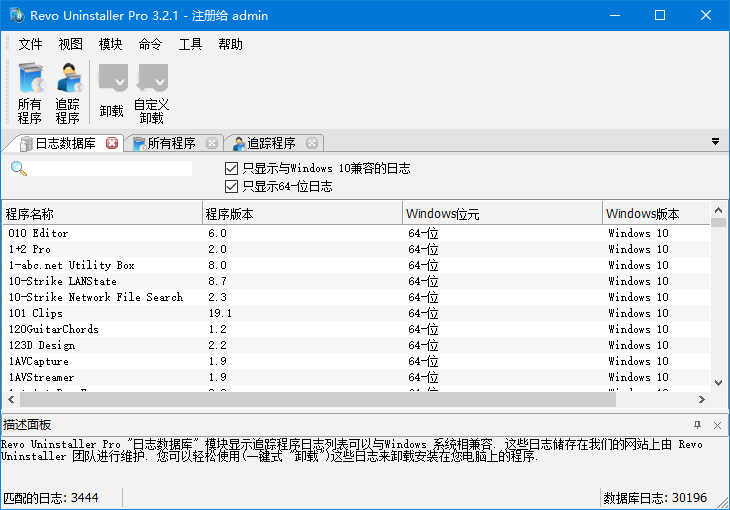The height and width of the screenshot is (510, 730).
Task: Select the 101 Clips row
Action: point(356,313)
